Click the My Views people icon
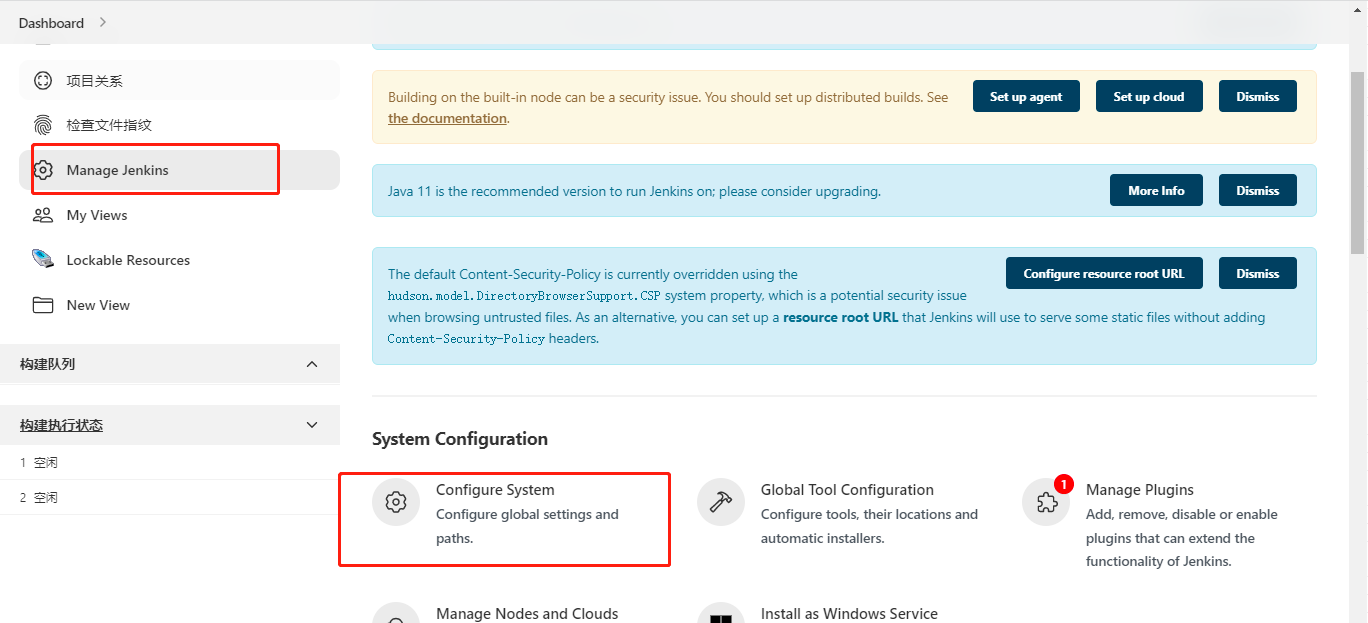 point(43,215)
